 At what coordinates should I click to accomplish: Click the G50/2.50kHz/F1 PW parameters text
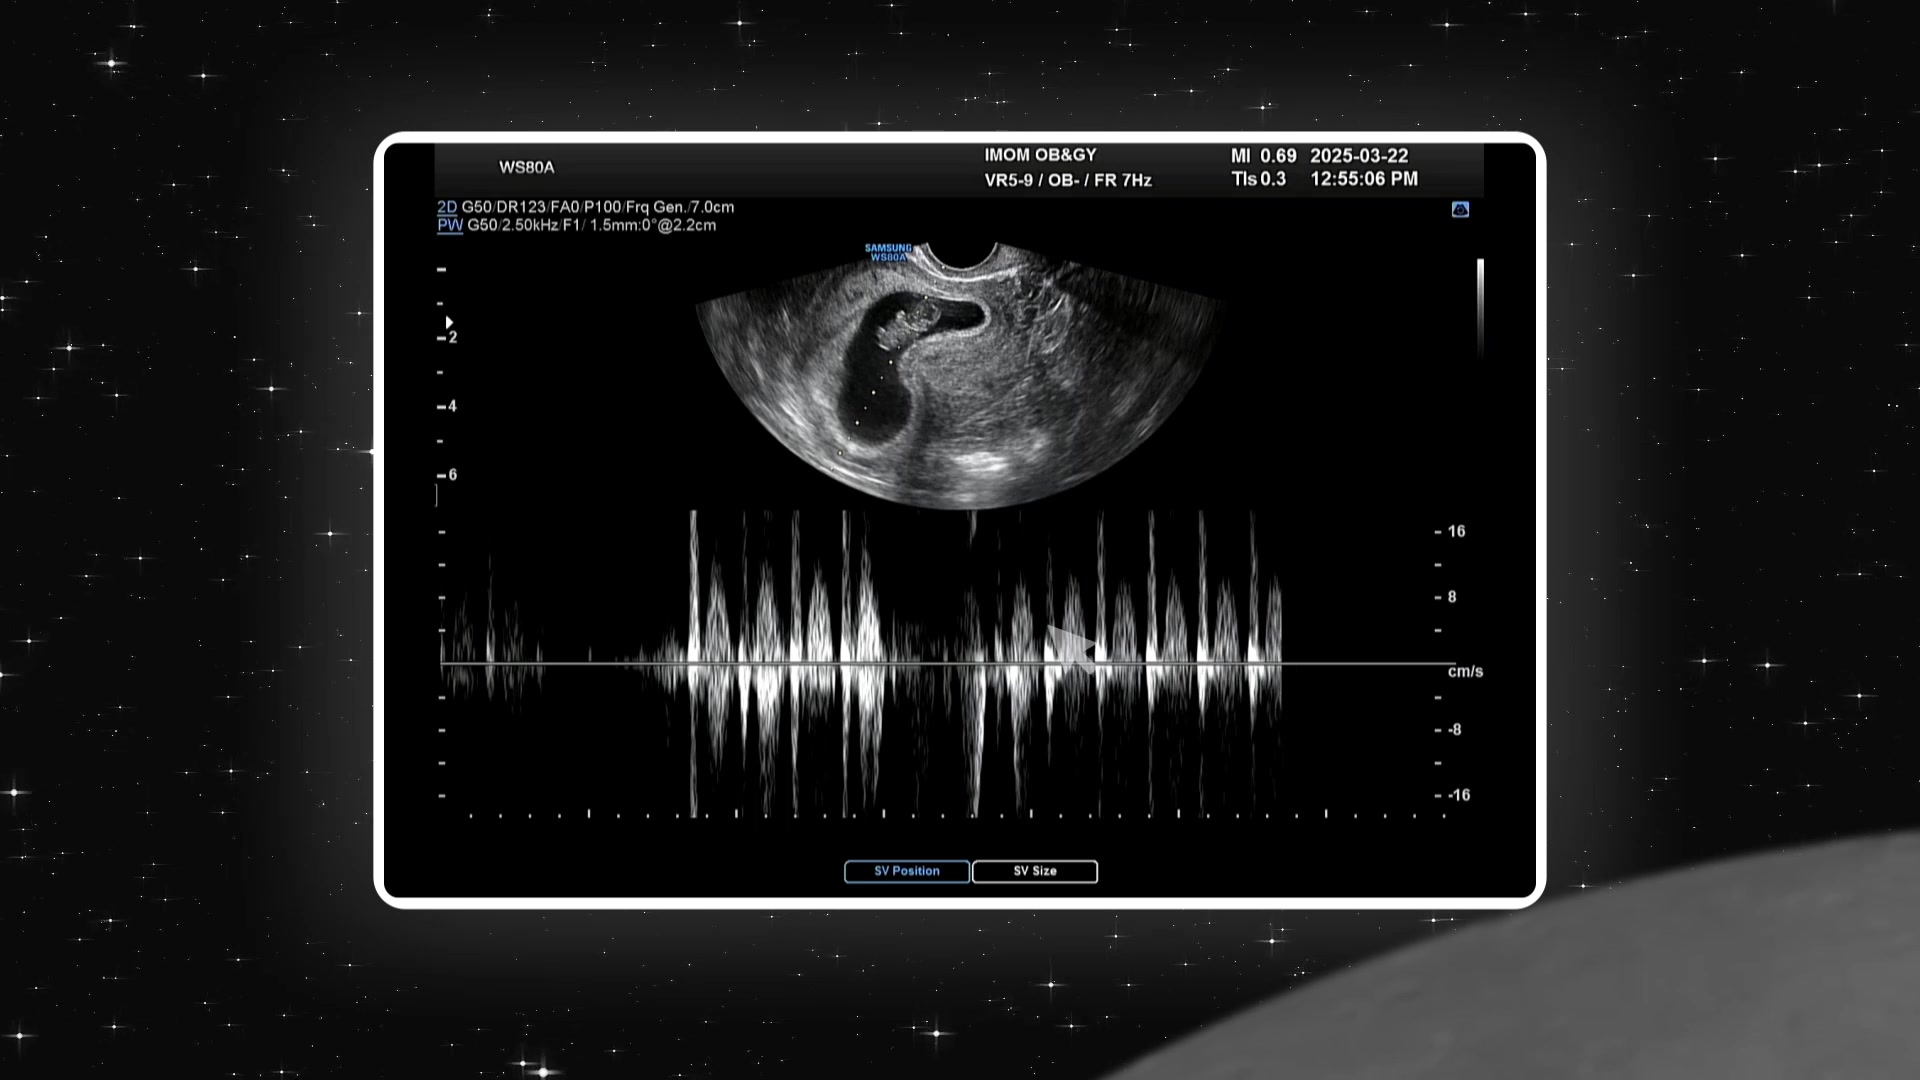pos(592,225)
